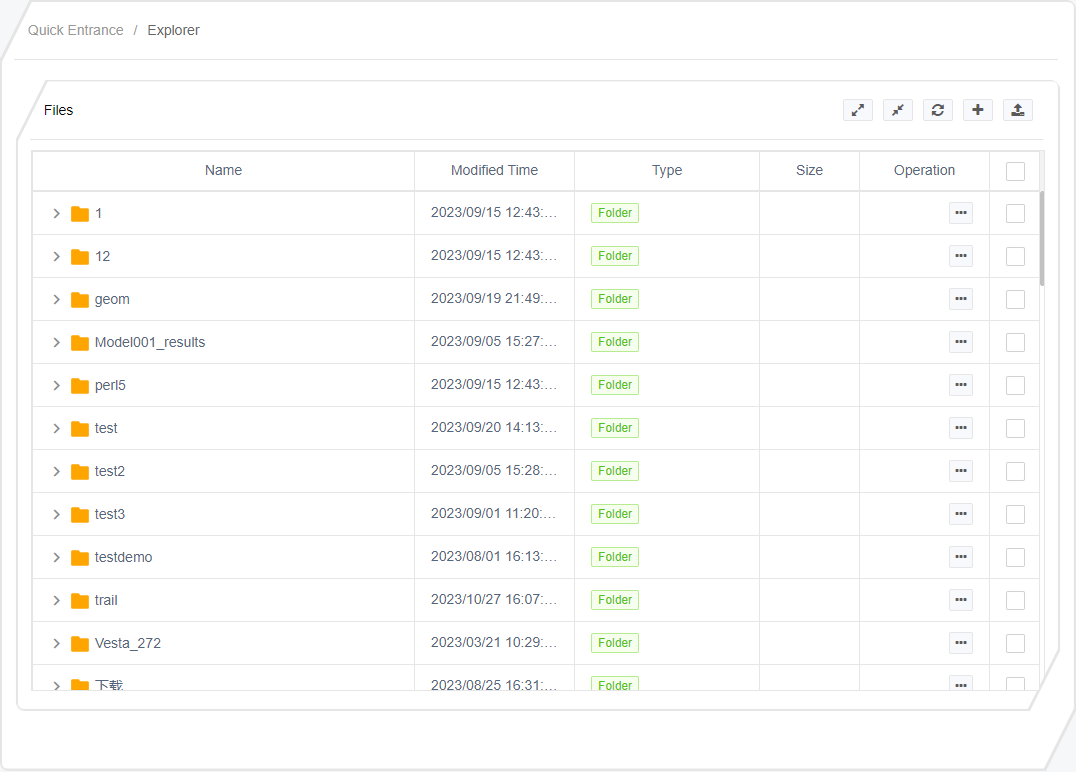Expand folder 1 in the tree
1076x772 pixels.
pyautogui.click(x=56, y=213)
